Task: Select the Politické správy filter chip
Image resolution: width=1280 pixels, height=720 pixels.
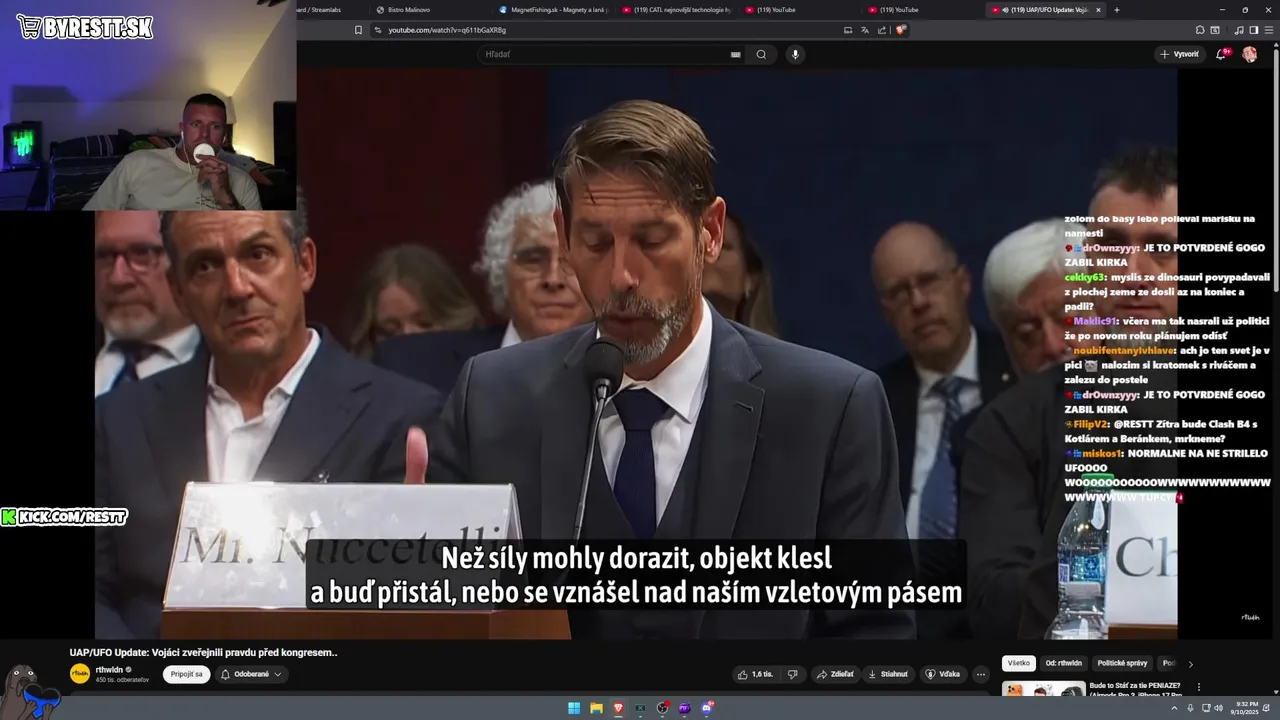Action: coord(1122,663)
